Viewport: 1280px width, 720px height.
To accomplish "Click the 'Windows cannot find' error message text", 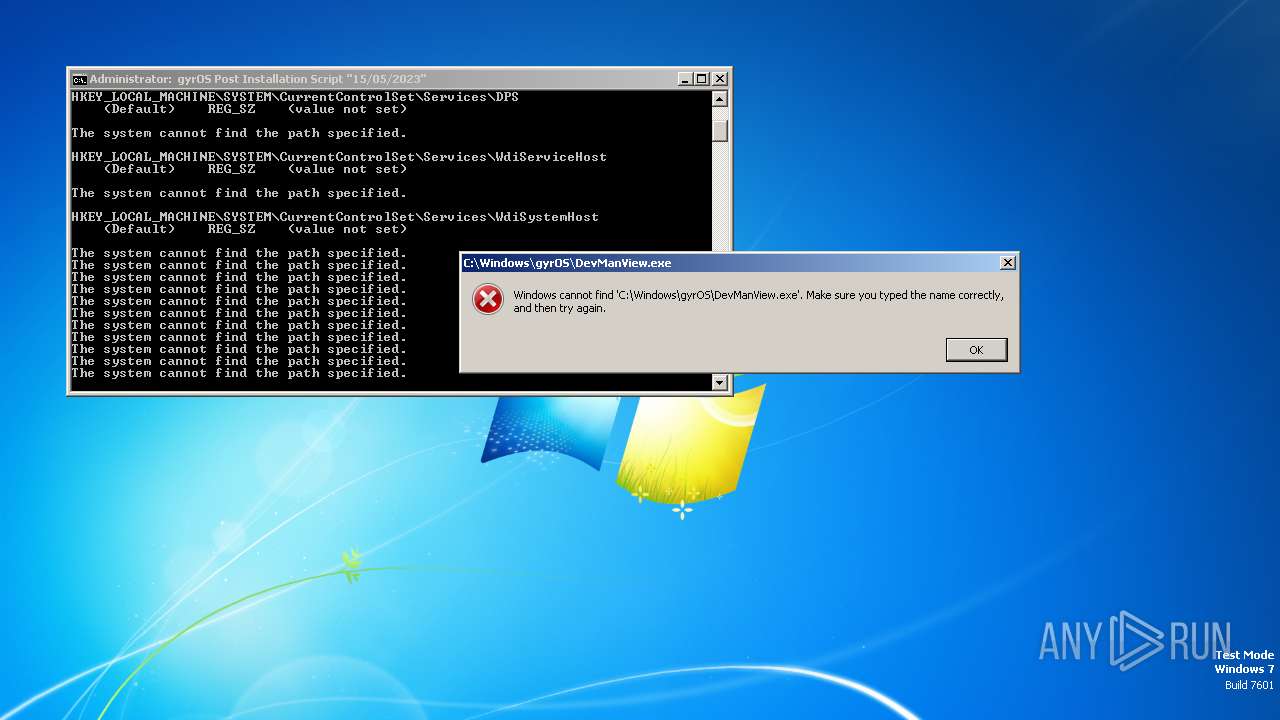I will [758, 301].
